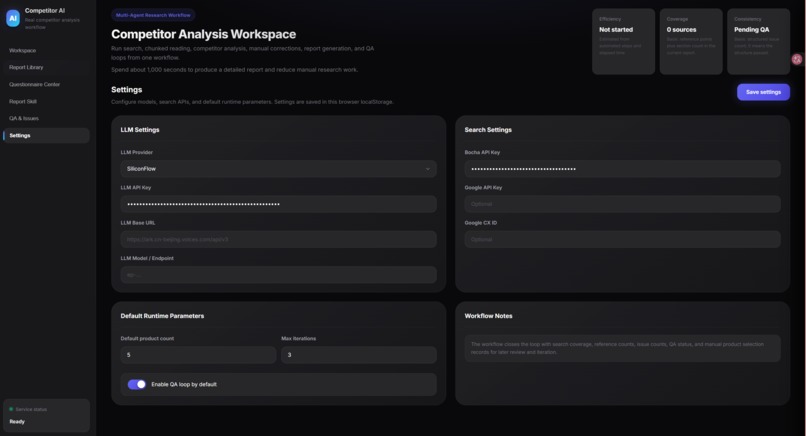Click the Default product count field

[198, 355]
